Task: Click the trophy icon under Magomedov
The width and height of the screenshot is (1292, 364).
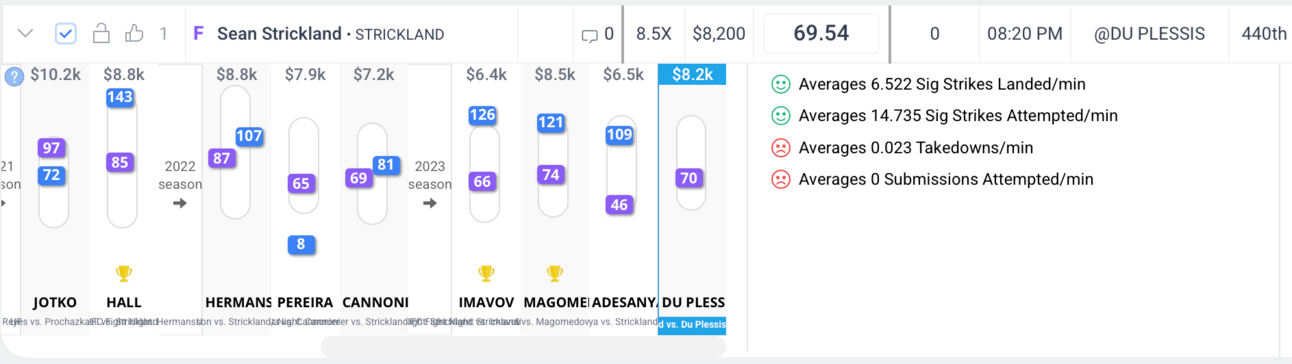Action: [554, 273]
